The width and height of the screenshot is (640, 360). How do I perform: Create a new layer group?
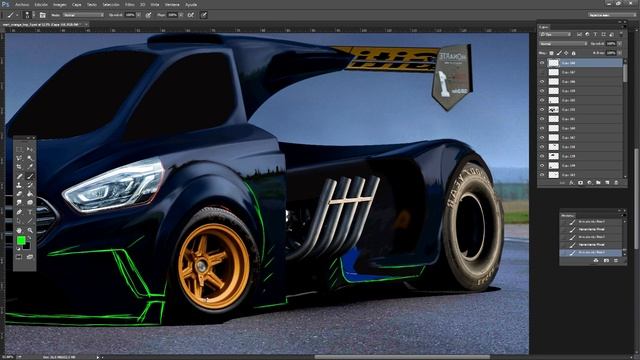point(598,182)
